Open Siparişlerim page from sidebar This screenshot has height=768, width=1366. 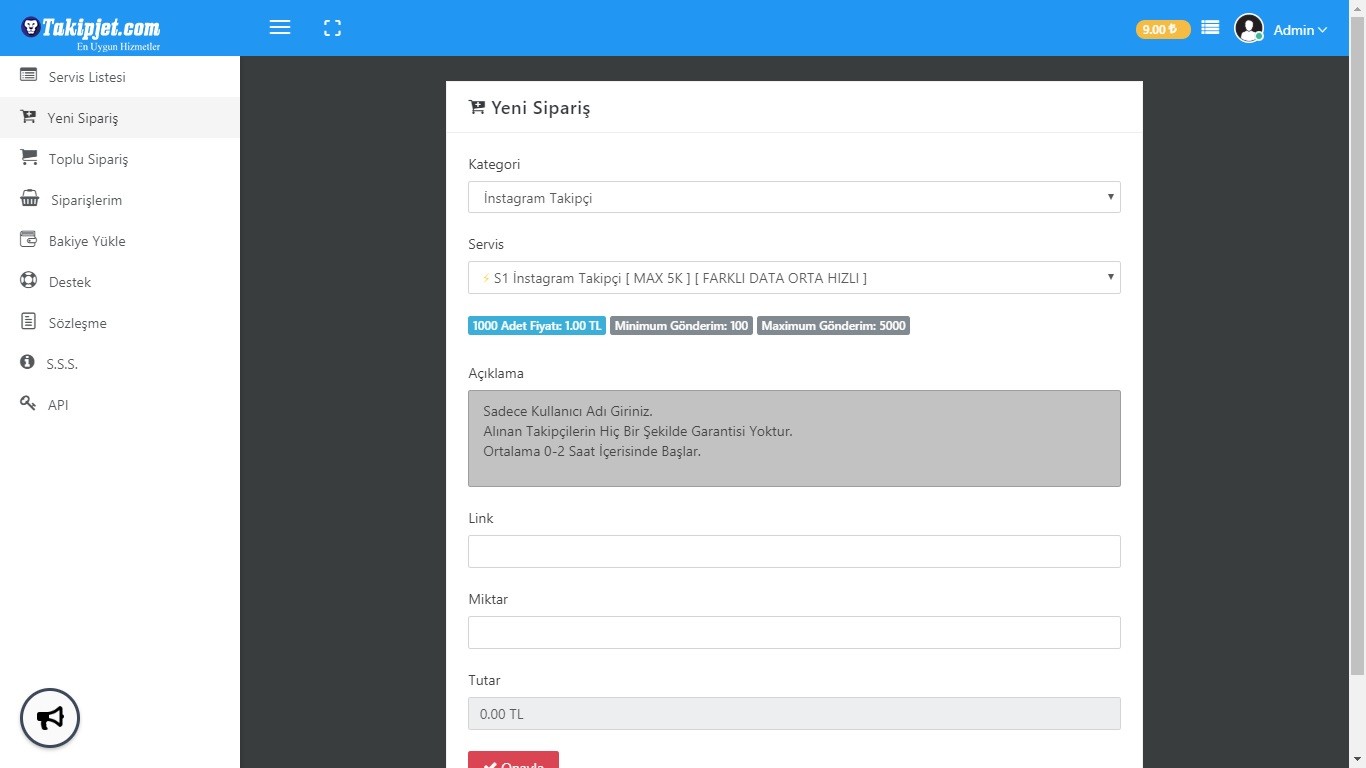tap(86, 200)
